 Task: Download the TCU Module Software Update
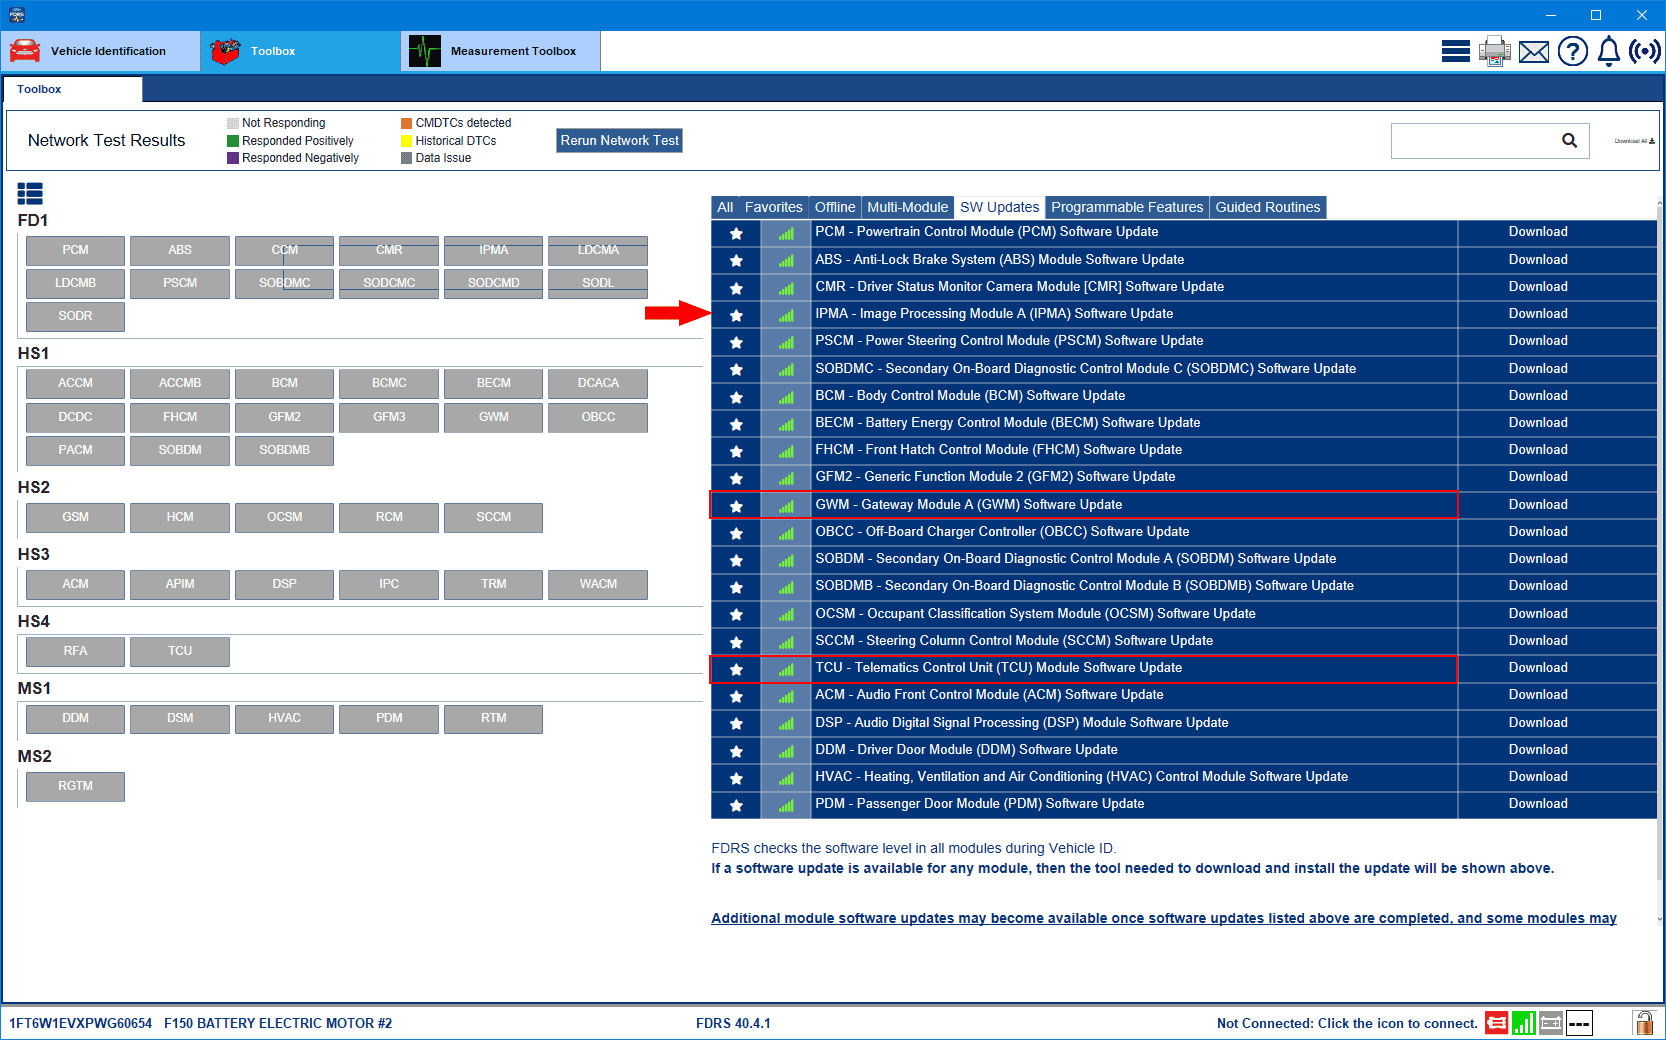click(x=1538, y=668)
